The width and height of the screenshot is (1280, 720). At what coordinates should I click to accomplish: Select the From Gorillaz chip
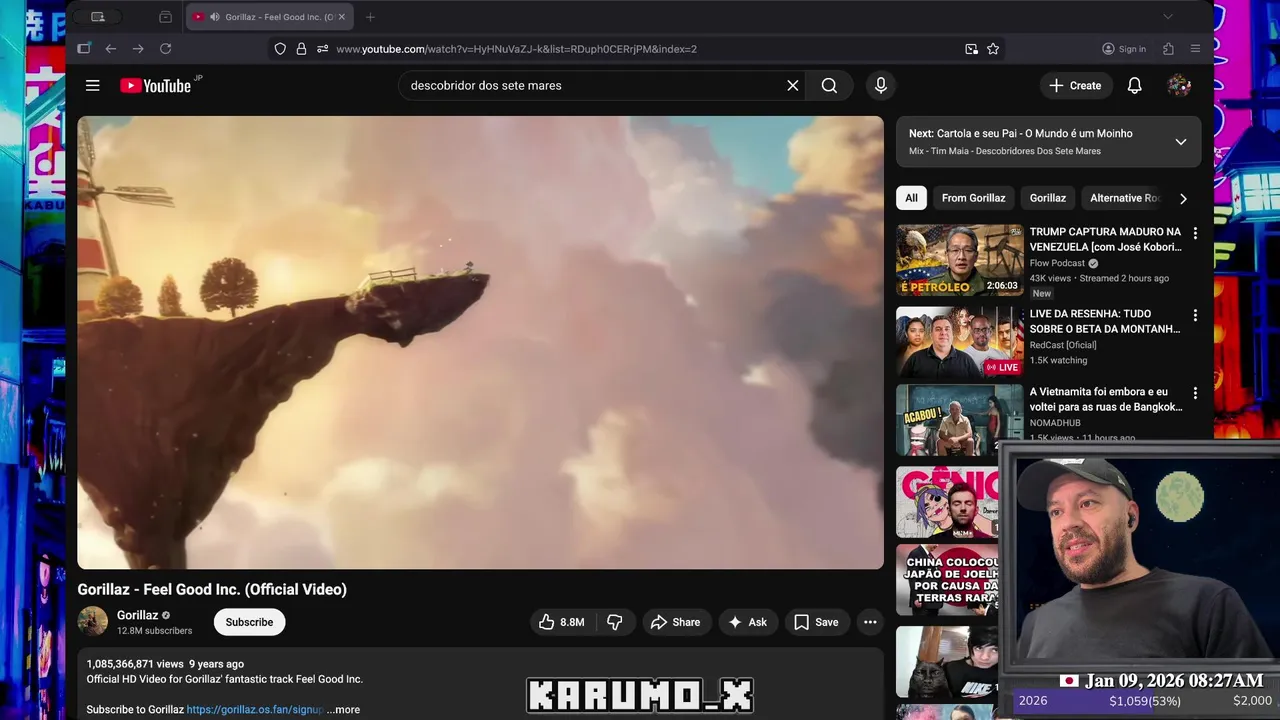tap(973, 198)
